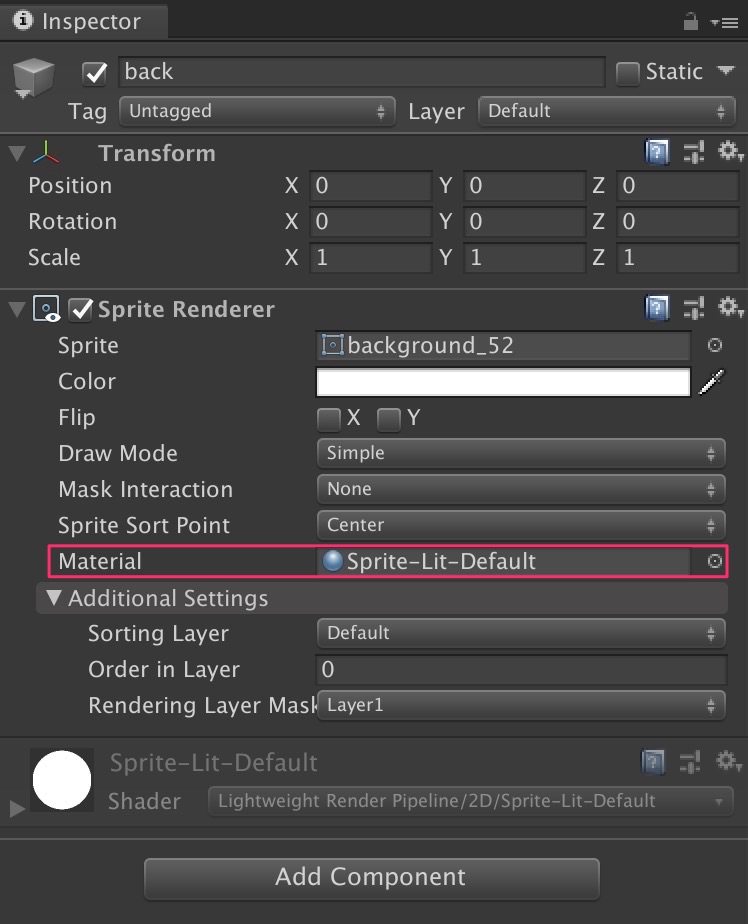The height and width of the screenshot is (924, 748).
Task: Click the Position X field
Action: point(371,186)
